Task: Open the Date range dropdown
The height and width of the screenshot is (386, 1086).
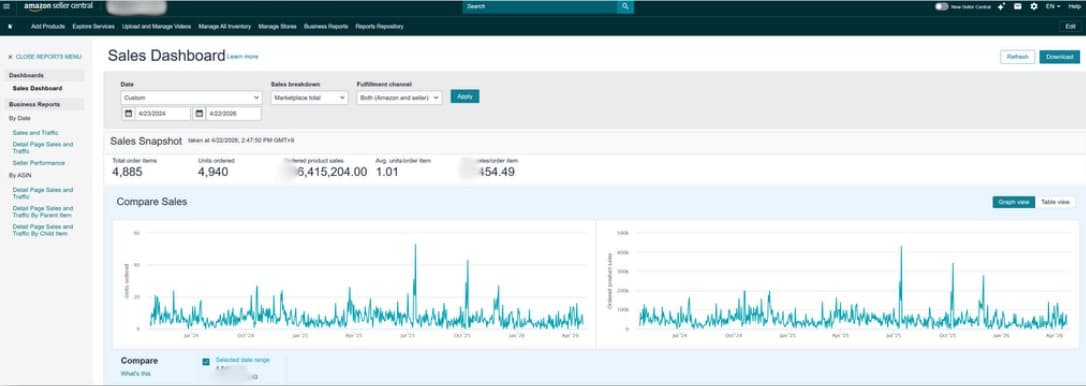Action: click(x=190, y=98)
